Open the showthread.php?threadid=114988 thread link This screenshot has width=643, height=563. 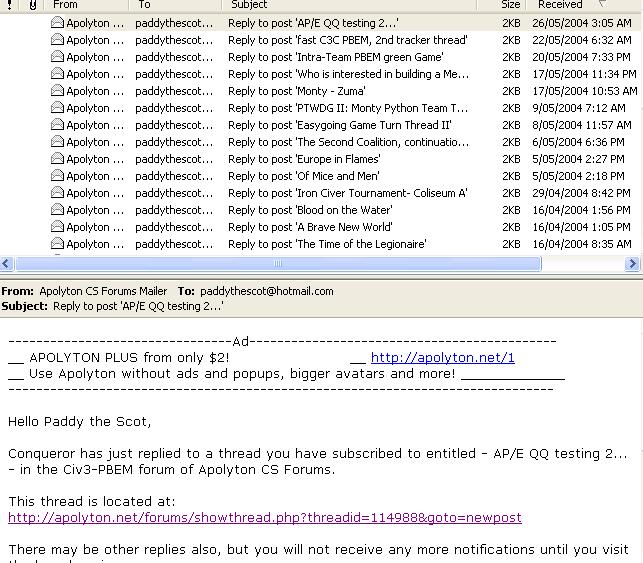click(265, 517)
